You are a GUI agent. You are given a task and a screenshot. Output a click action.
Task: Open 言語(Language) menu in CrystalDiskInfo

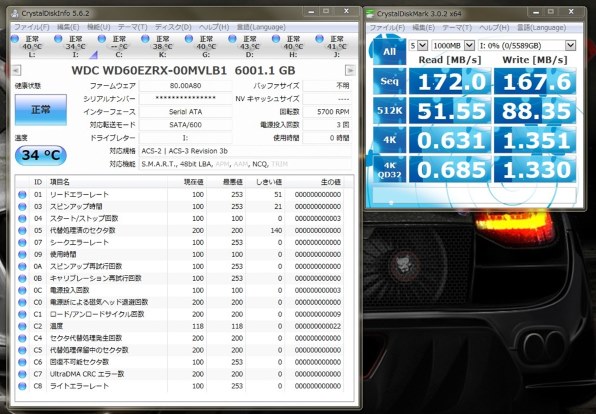(x=261, y=27)
